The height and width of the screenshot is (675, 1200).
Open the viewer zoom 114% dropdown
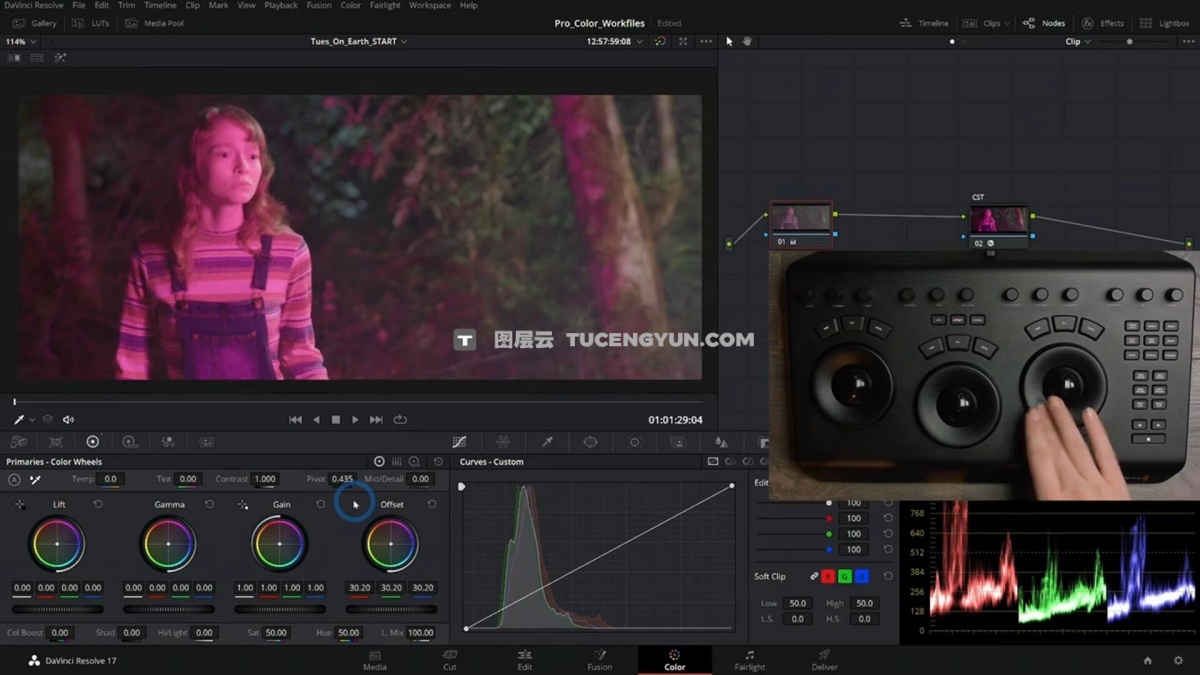coord(21,42)
